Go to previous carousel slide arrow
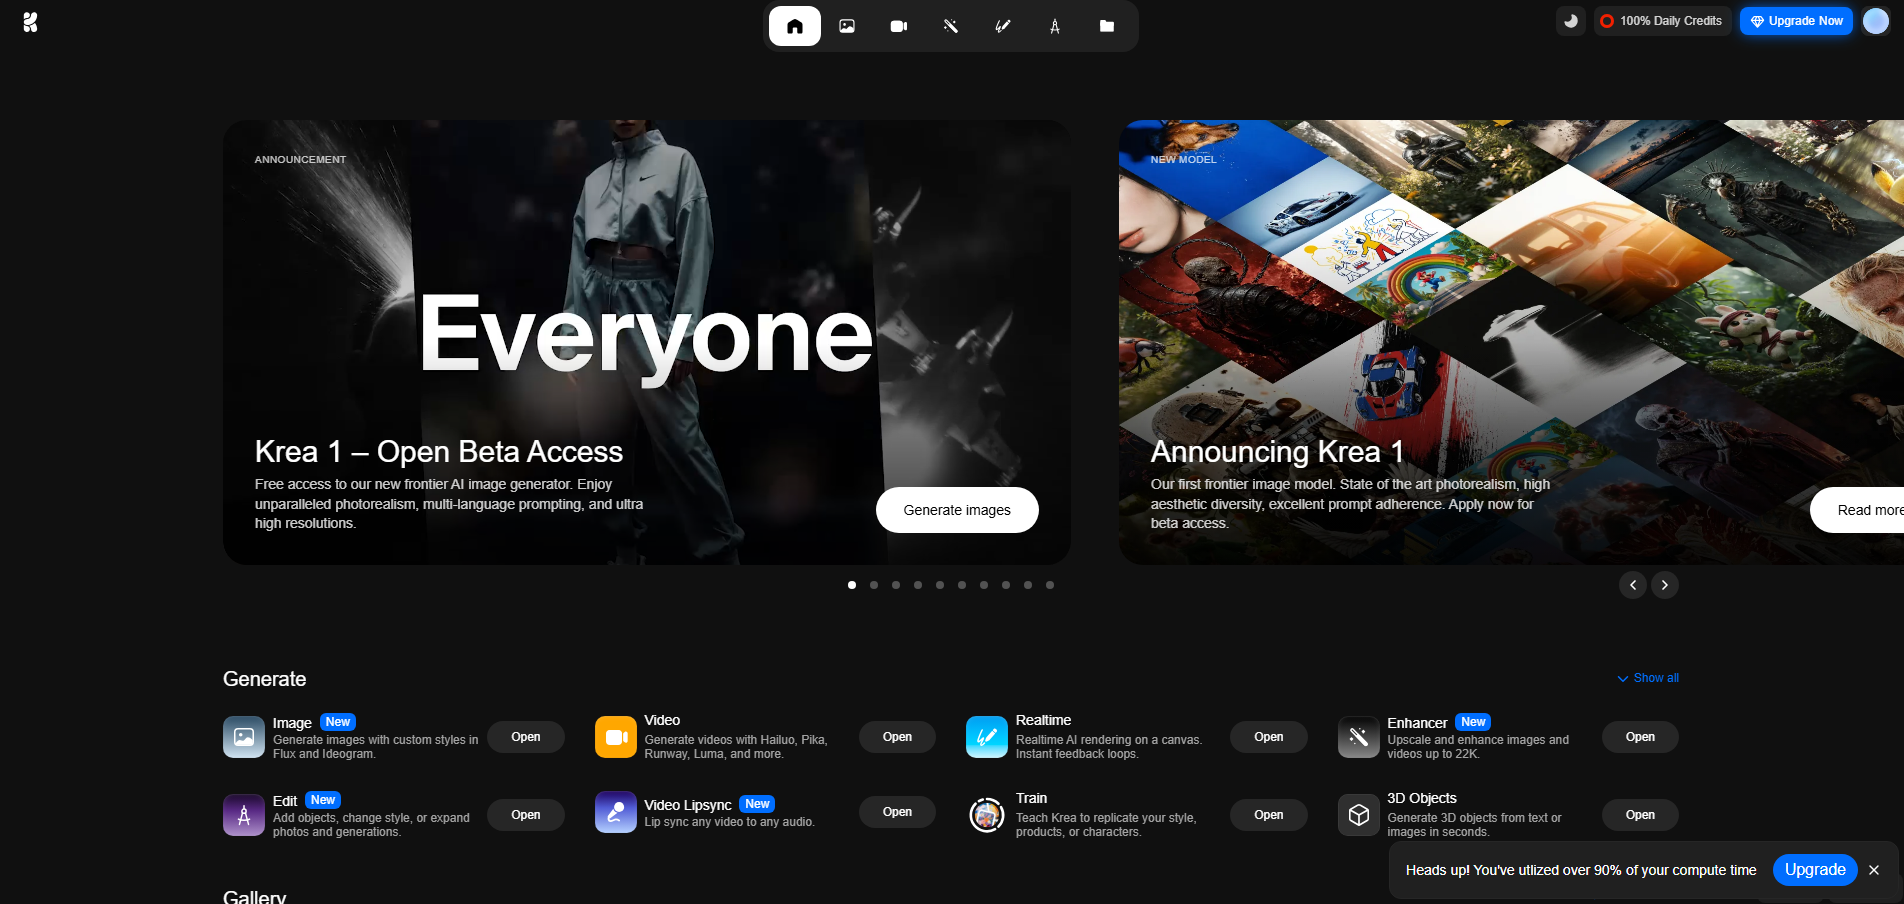This screenshot has height=904, width=1904. 1633,585
